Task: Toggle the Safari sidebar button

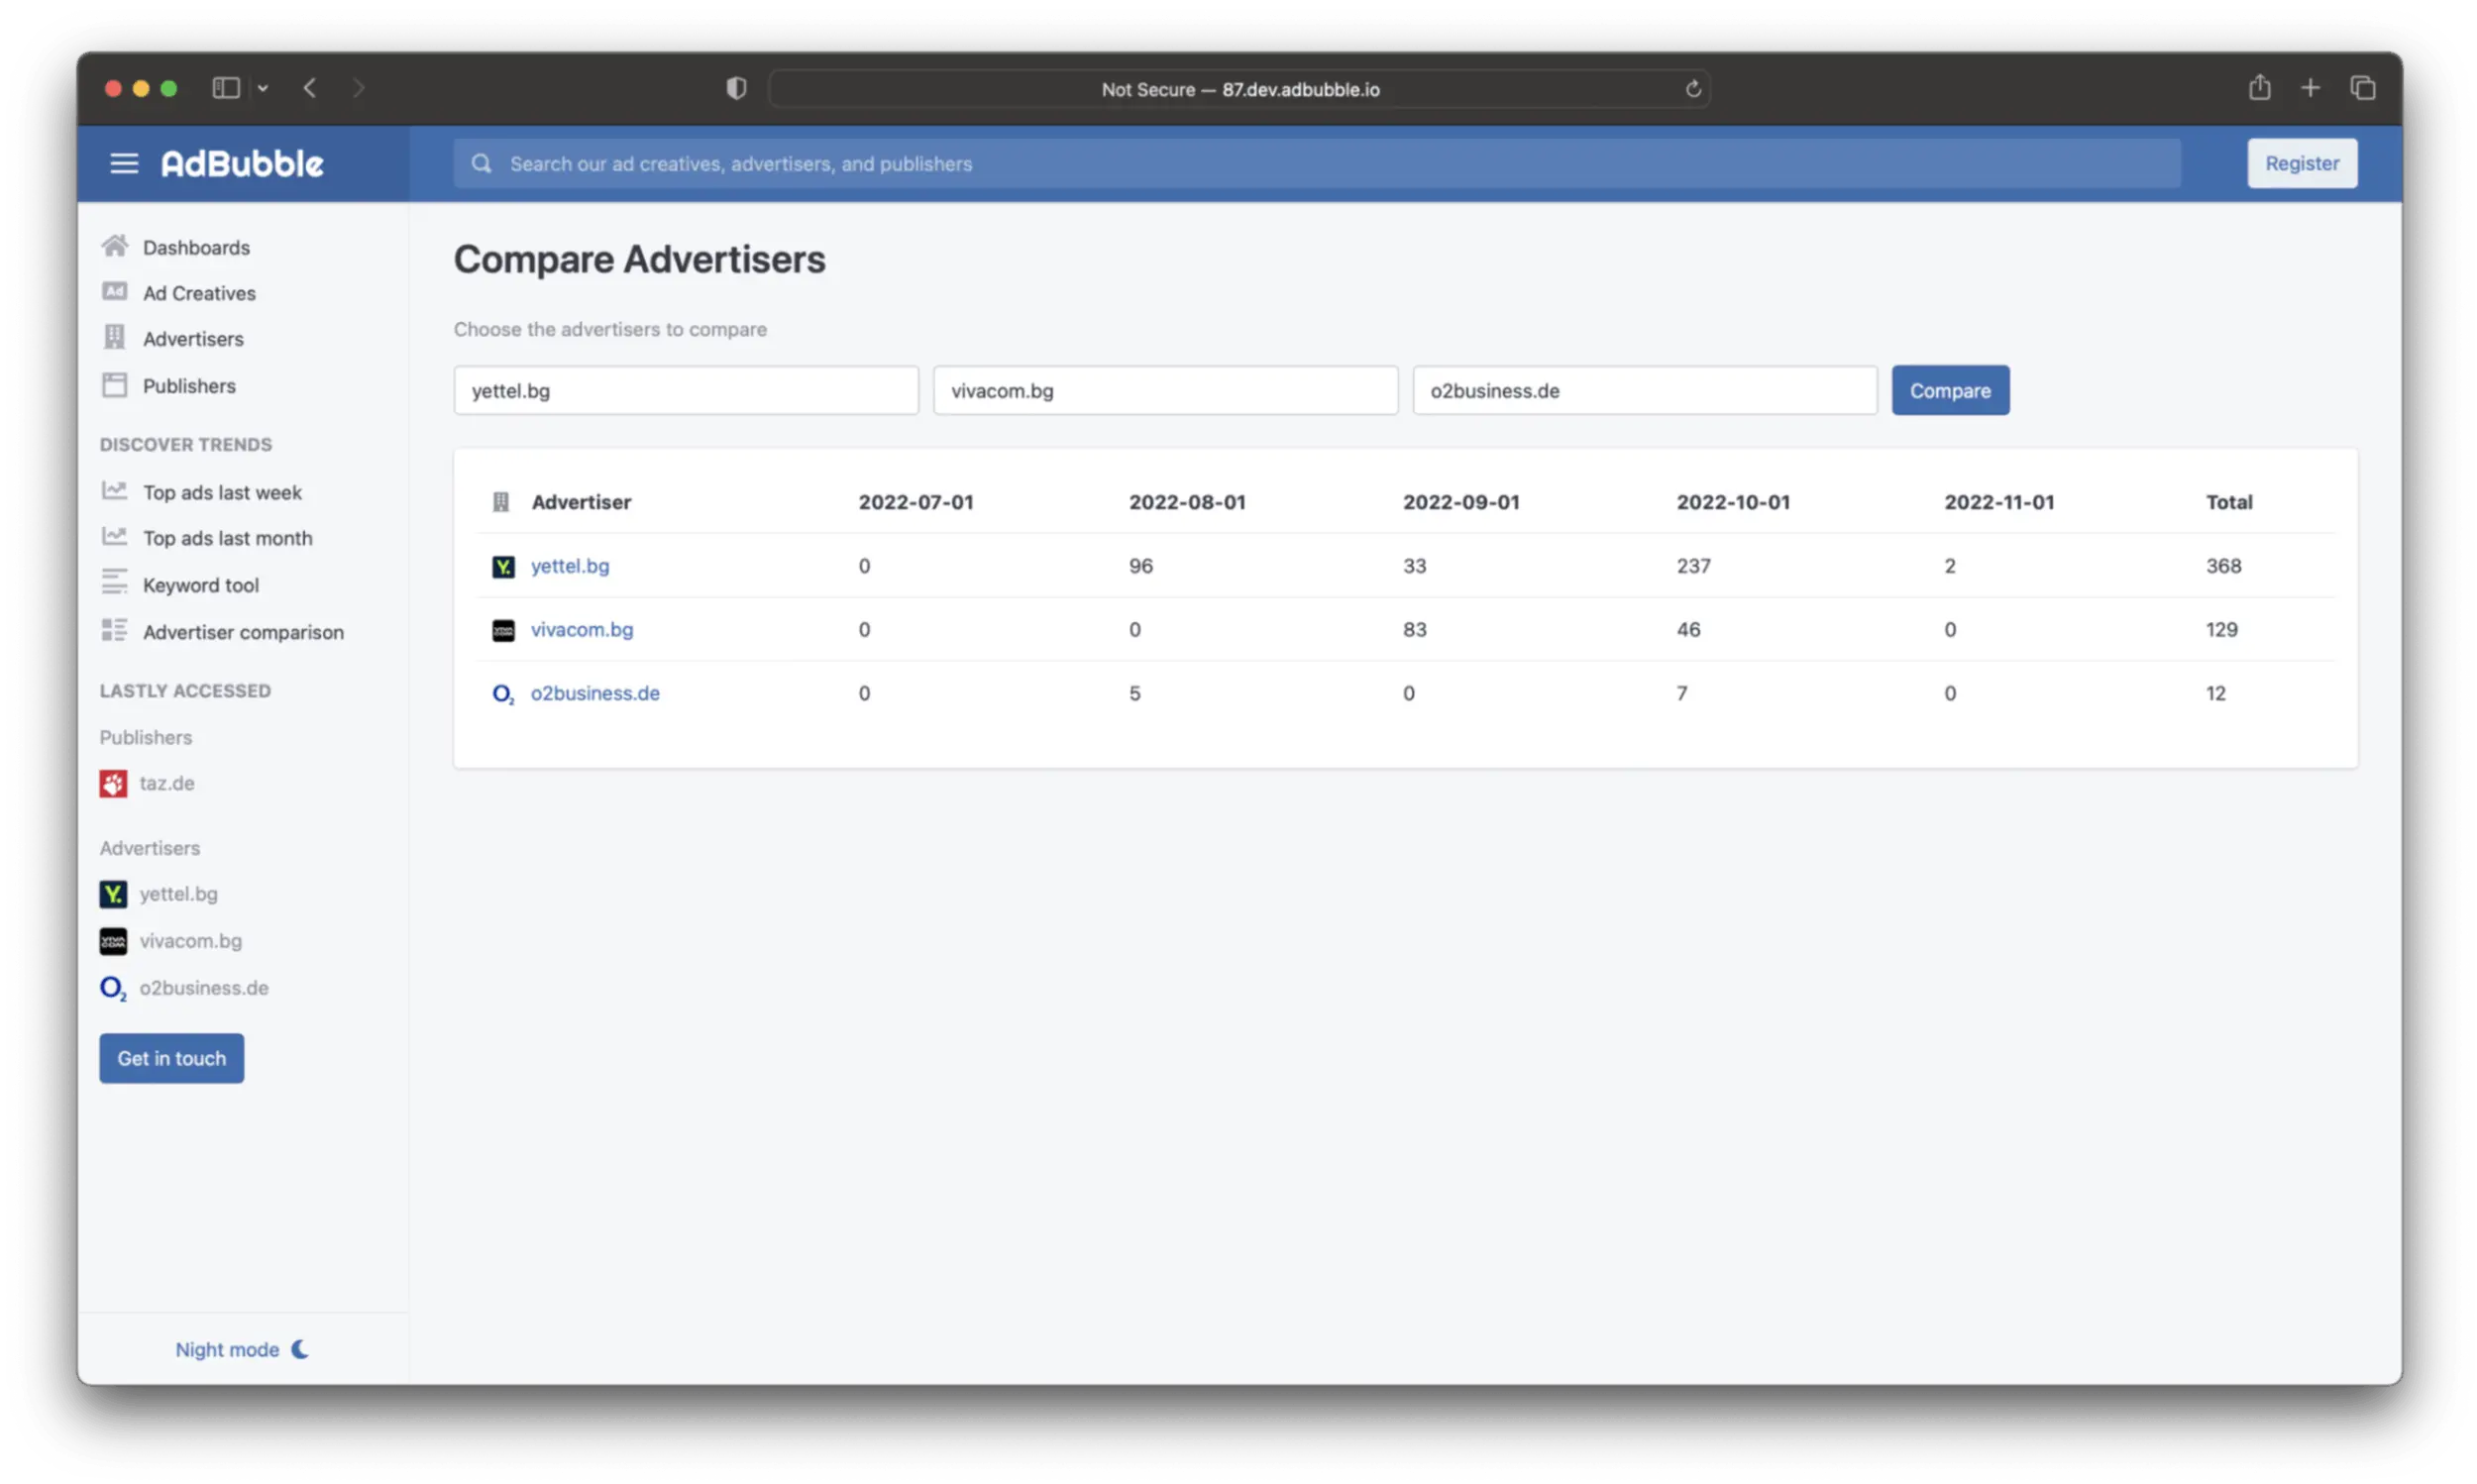Action: click(x=226, y=88)
